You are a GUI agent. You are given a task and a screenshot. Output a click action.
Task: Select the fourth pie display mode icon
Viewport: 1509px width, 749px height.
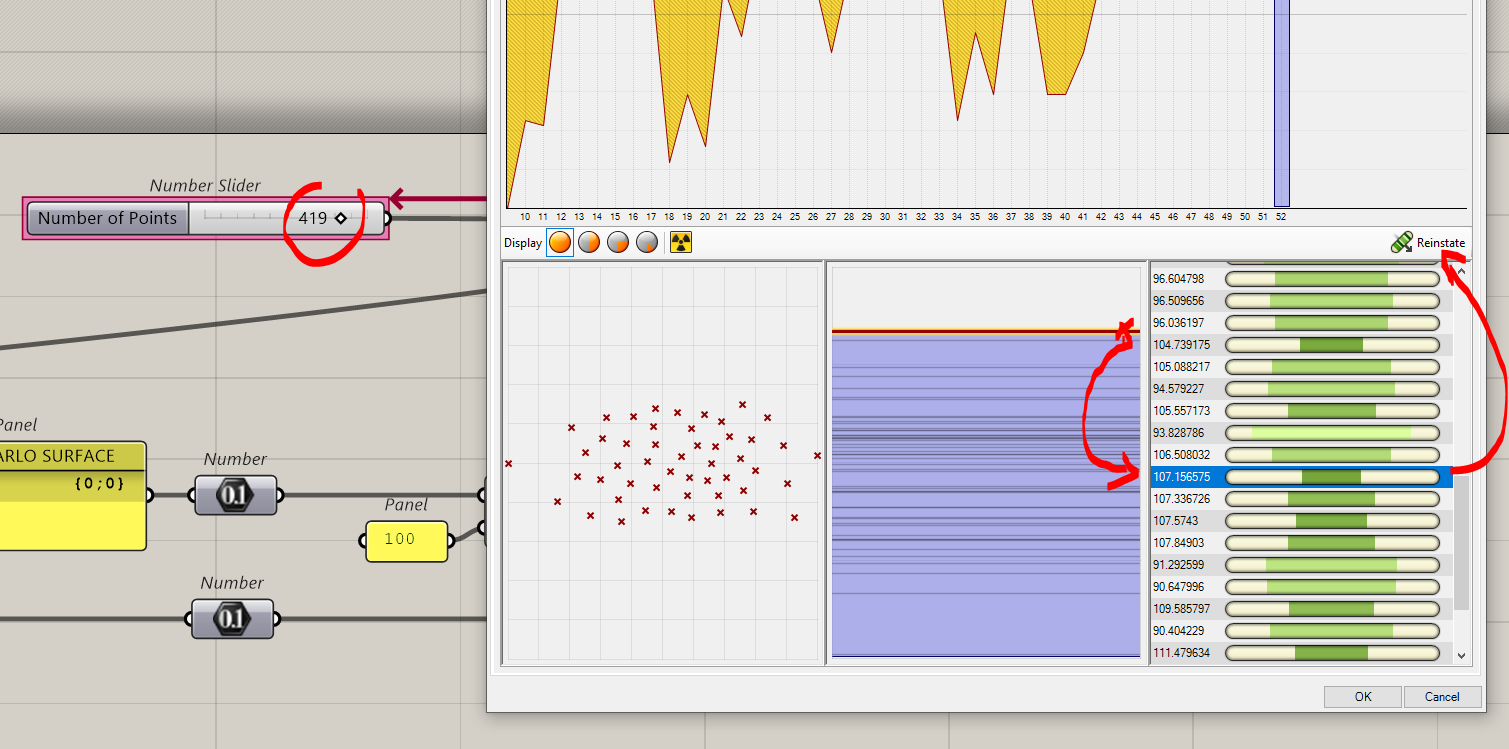(x=647, y=243)
